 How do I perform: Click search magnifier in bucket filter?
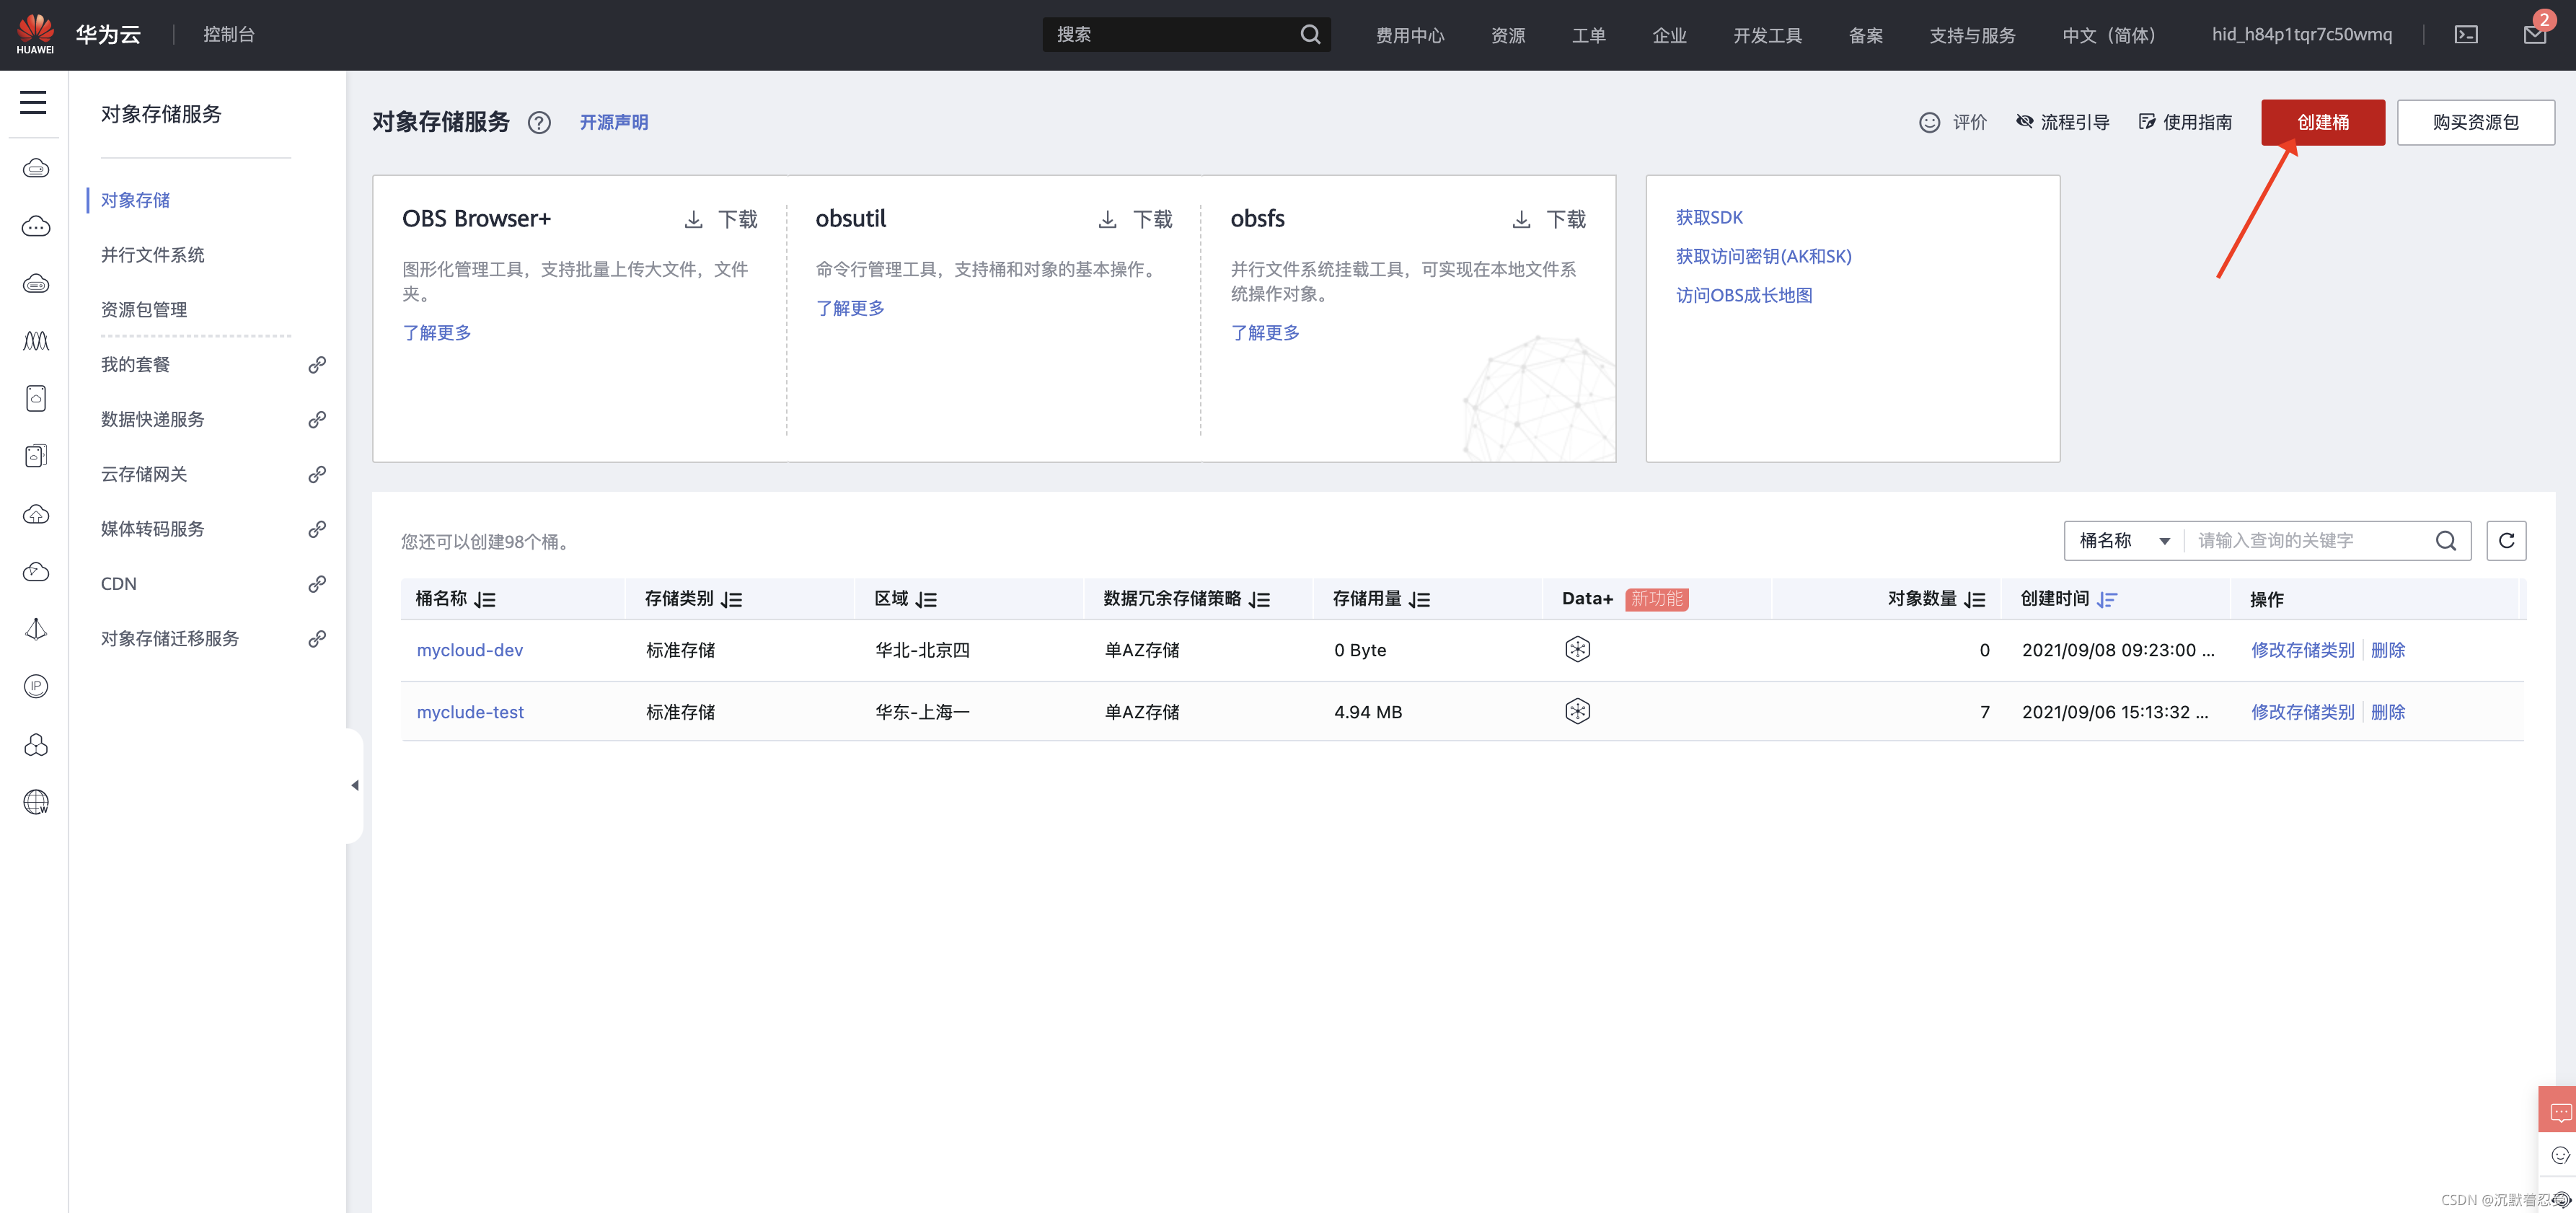tap(2445, 541)
